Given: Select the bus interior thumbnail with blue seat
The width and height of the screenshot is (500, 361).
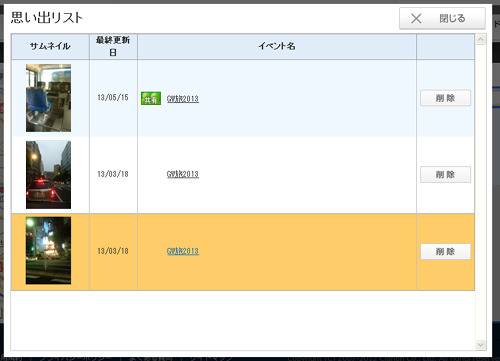Looking at the screenshot, I should click(48, 98).
